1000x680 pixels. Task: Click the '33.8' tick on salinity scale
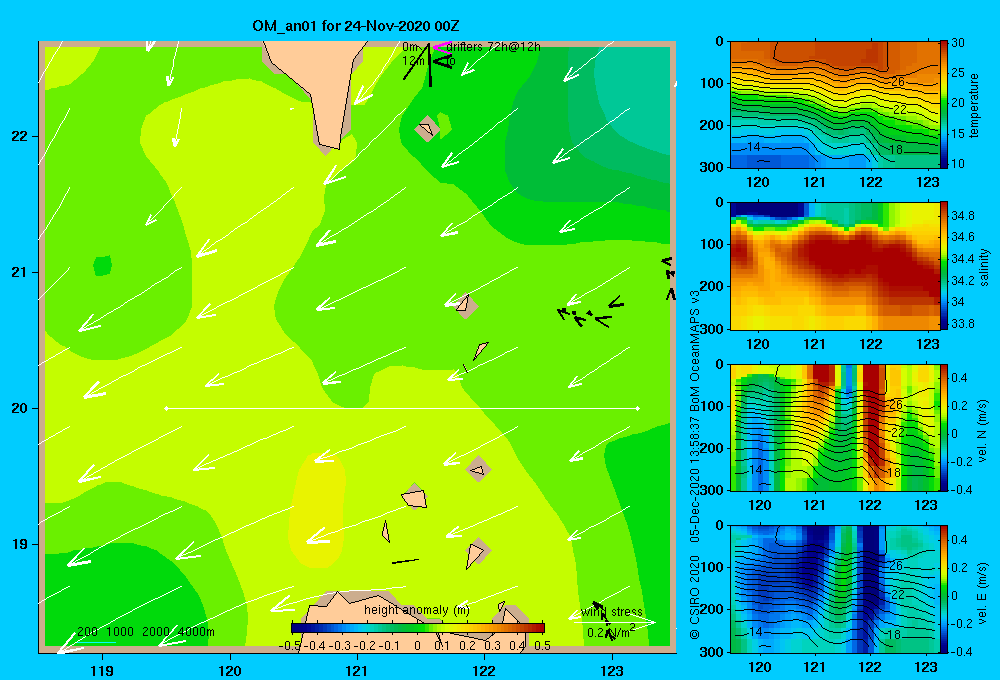tap(962, 324)
